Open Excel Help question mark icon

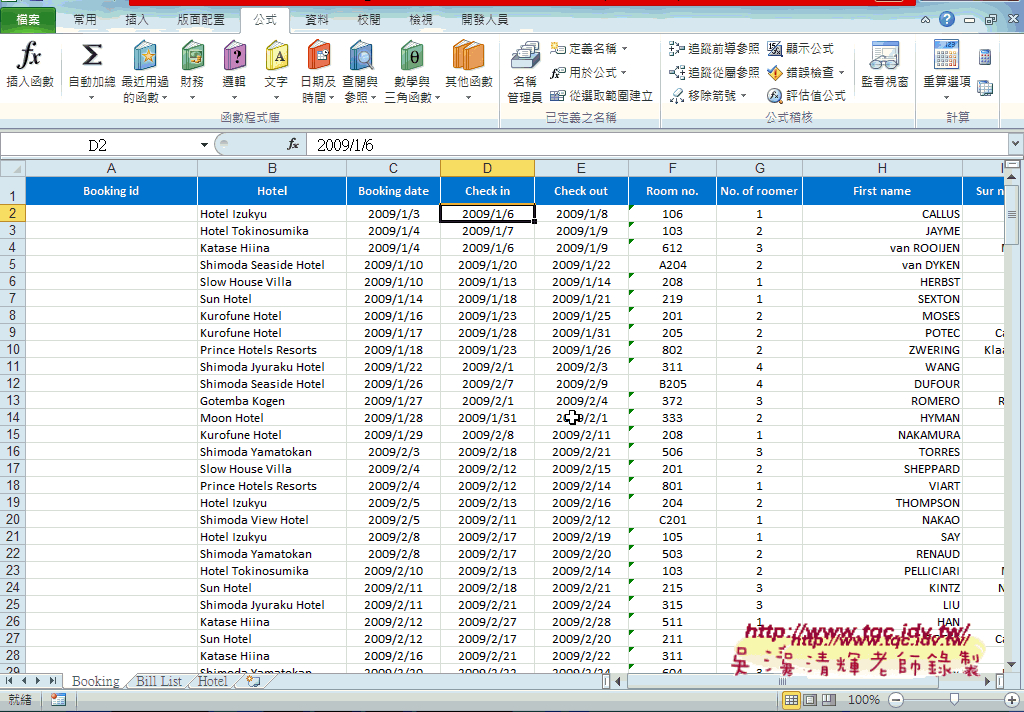(x=947, y=20)
